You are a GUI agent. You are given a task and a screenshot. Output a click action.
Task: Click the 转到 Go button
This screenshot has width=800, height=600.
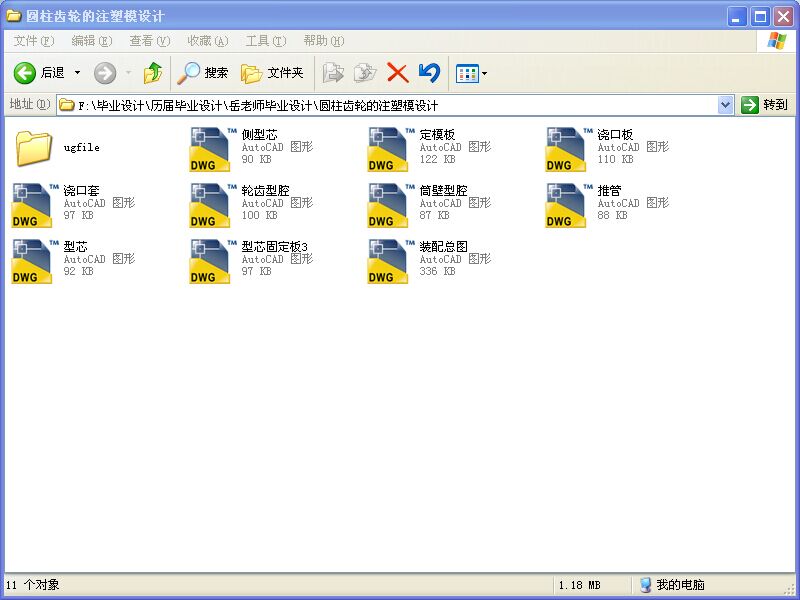[x=765, y=105]
